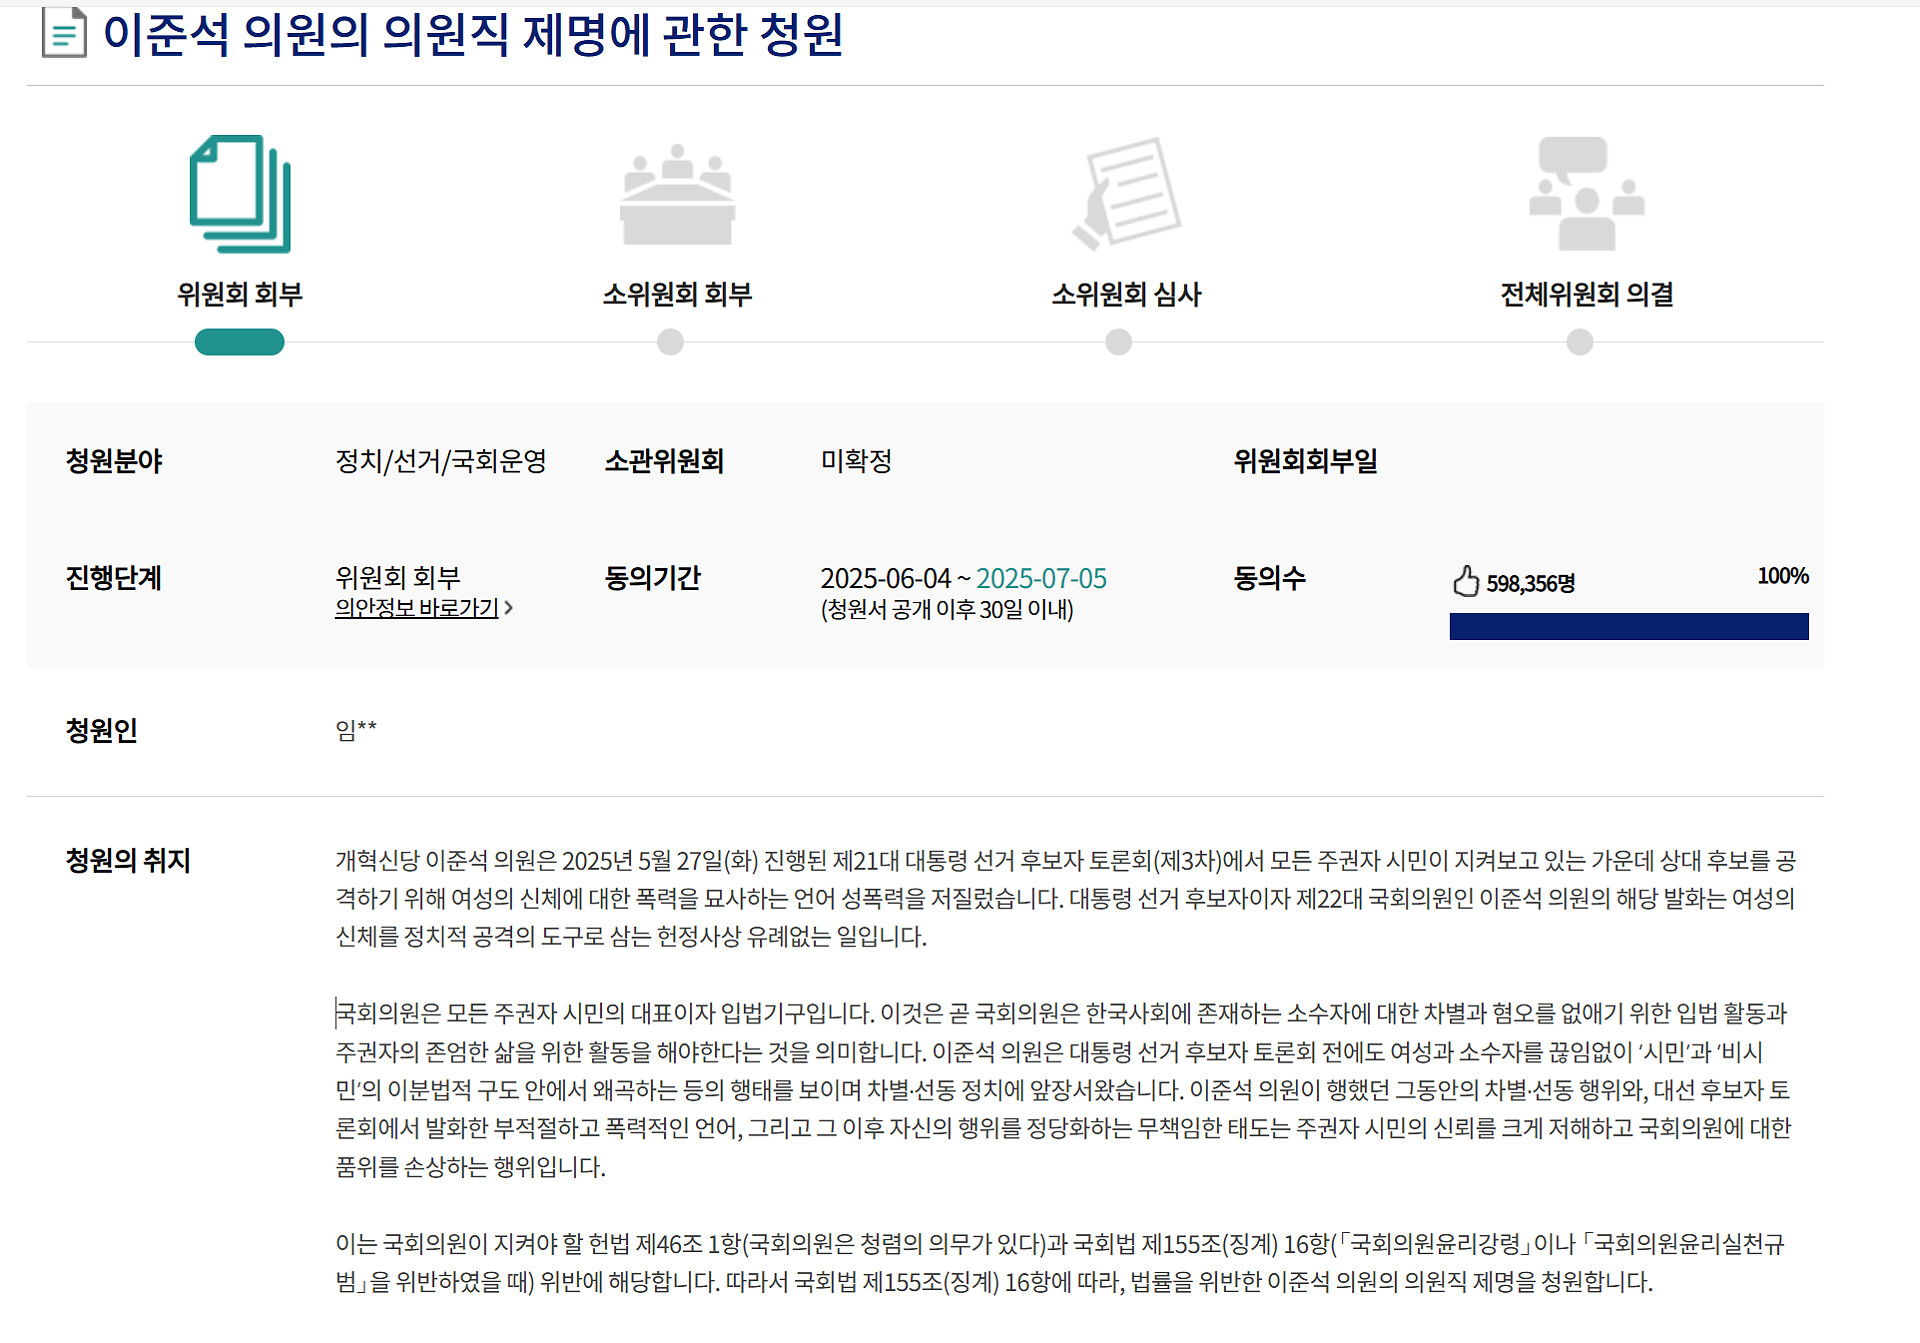This screenshot has height=1343, width=1920.
Task: Click the navy consent progress bar
Action: coord(1628,626)
